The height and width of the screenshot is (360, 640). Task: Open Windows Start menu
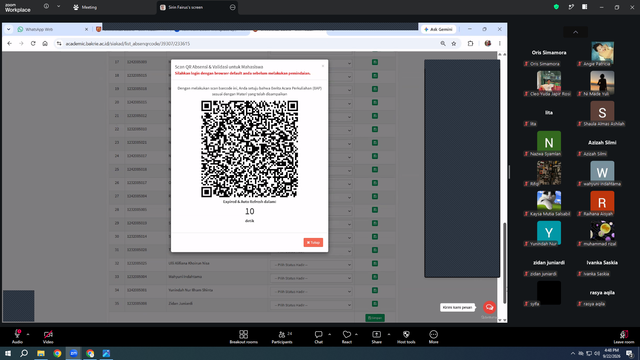tap(8, 353)
